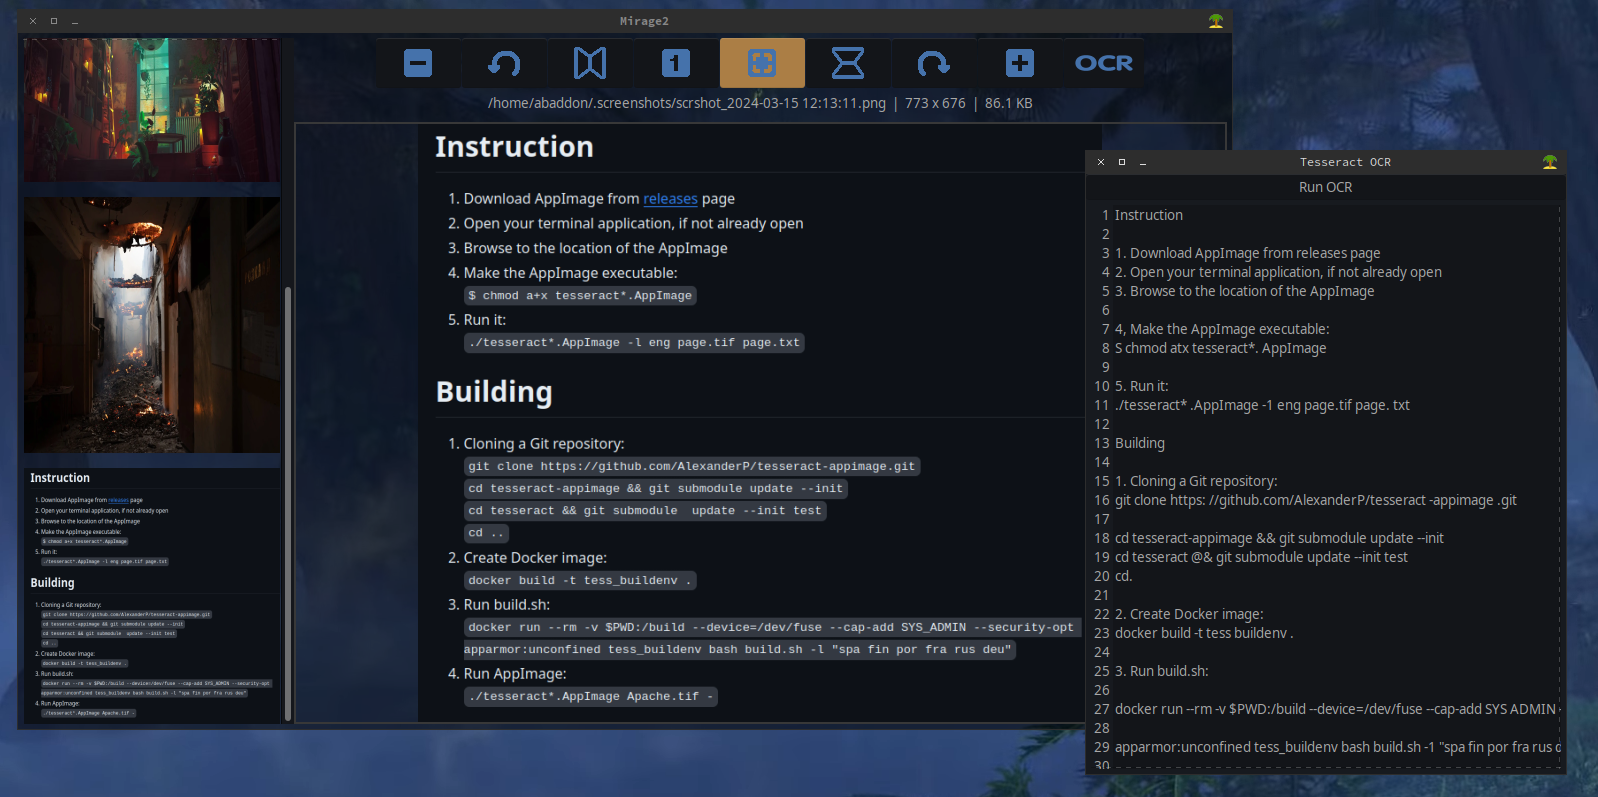Click OCR line '1. Download AppImage from releases page'
This screenshot has width=1598, height=797.
pyautogui.click(x=1247, y=253)
